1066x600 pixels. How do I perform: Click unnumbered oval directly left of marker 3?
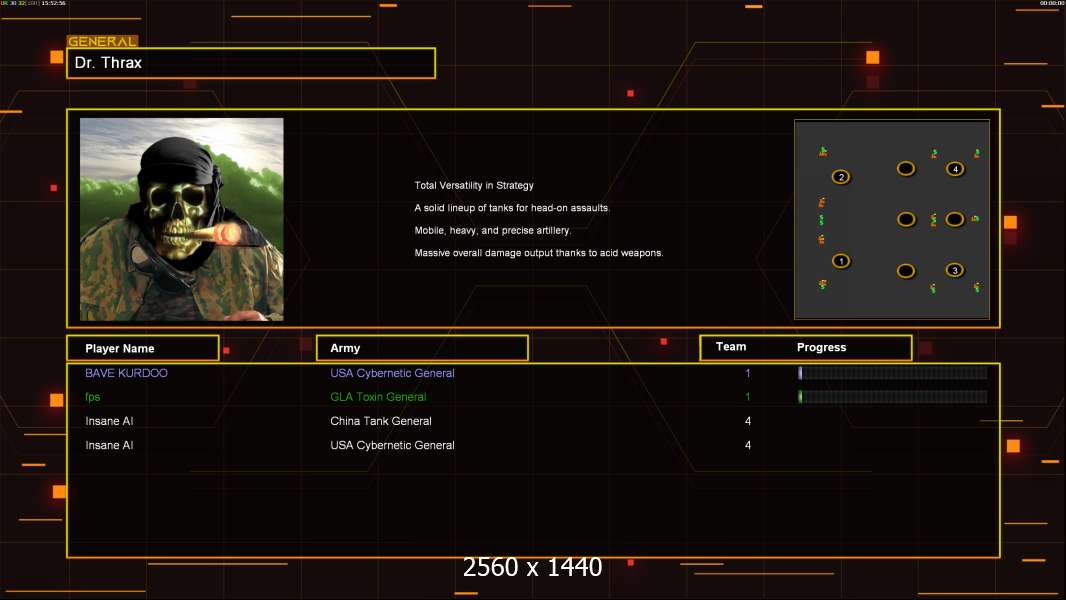(x=906, y=271)
